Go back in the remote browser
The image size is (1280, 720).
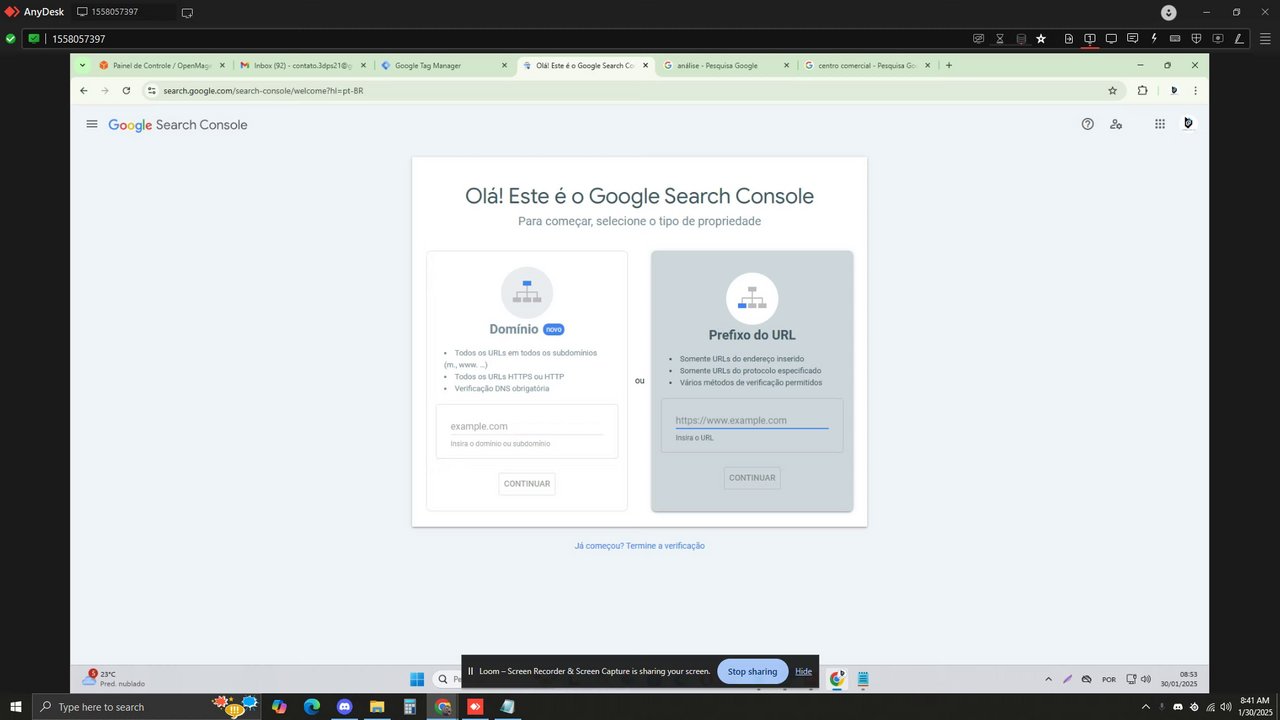(x=84, y=90)
